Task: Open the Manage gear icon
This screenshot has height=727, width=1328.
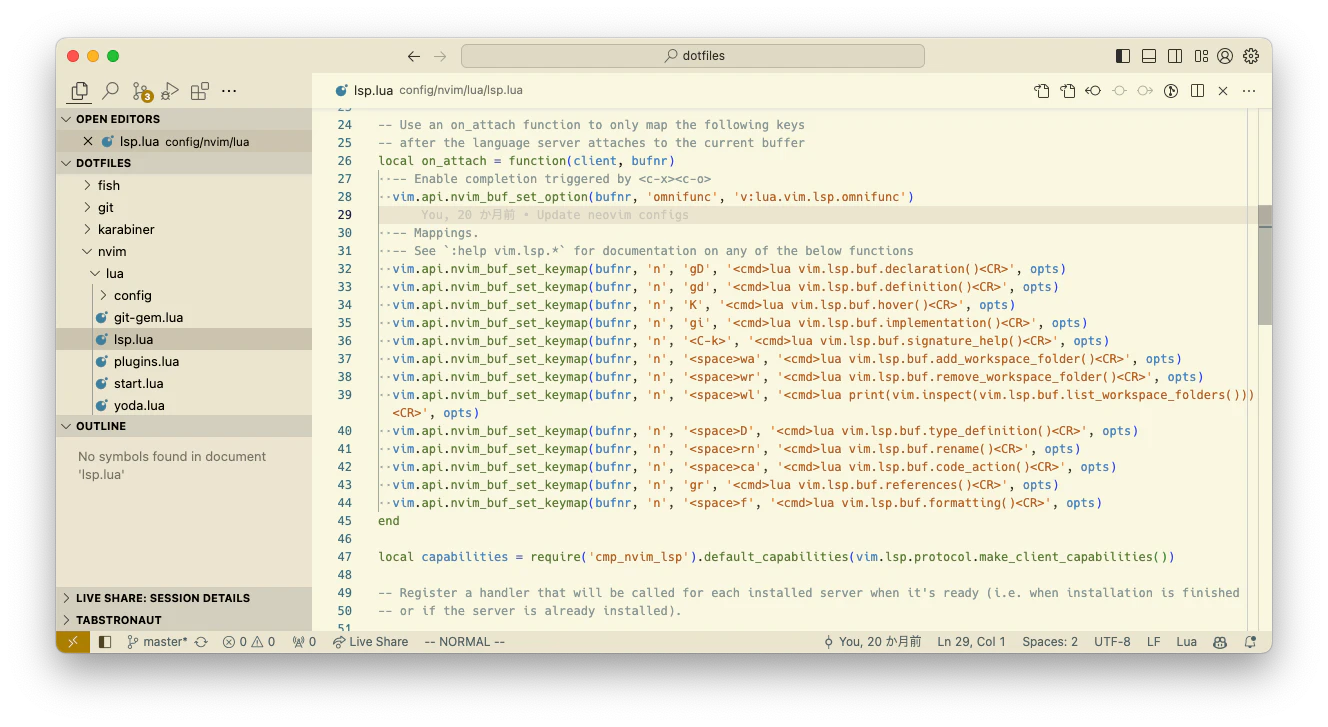Action: (x=1251, y=56)
